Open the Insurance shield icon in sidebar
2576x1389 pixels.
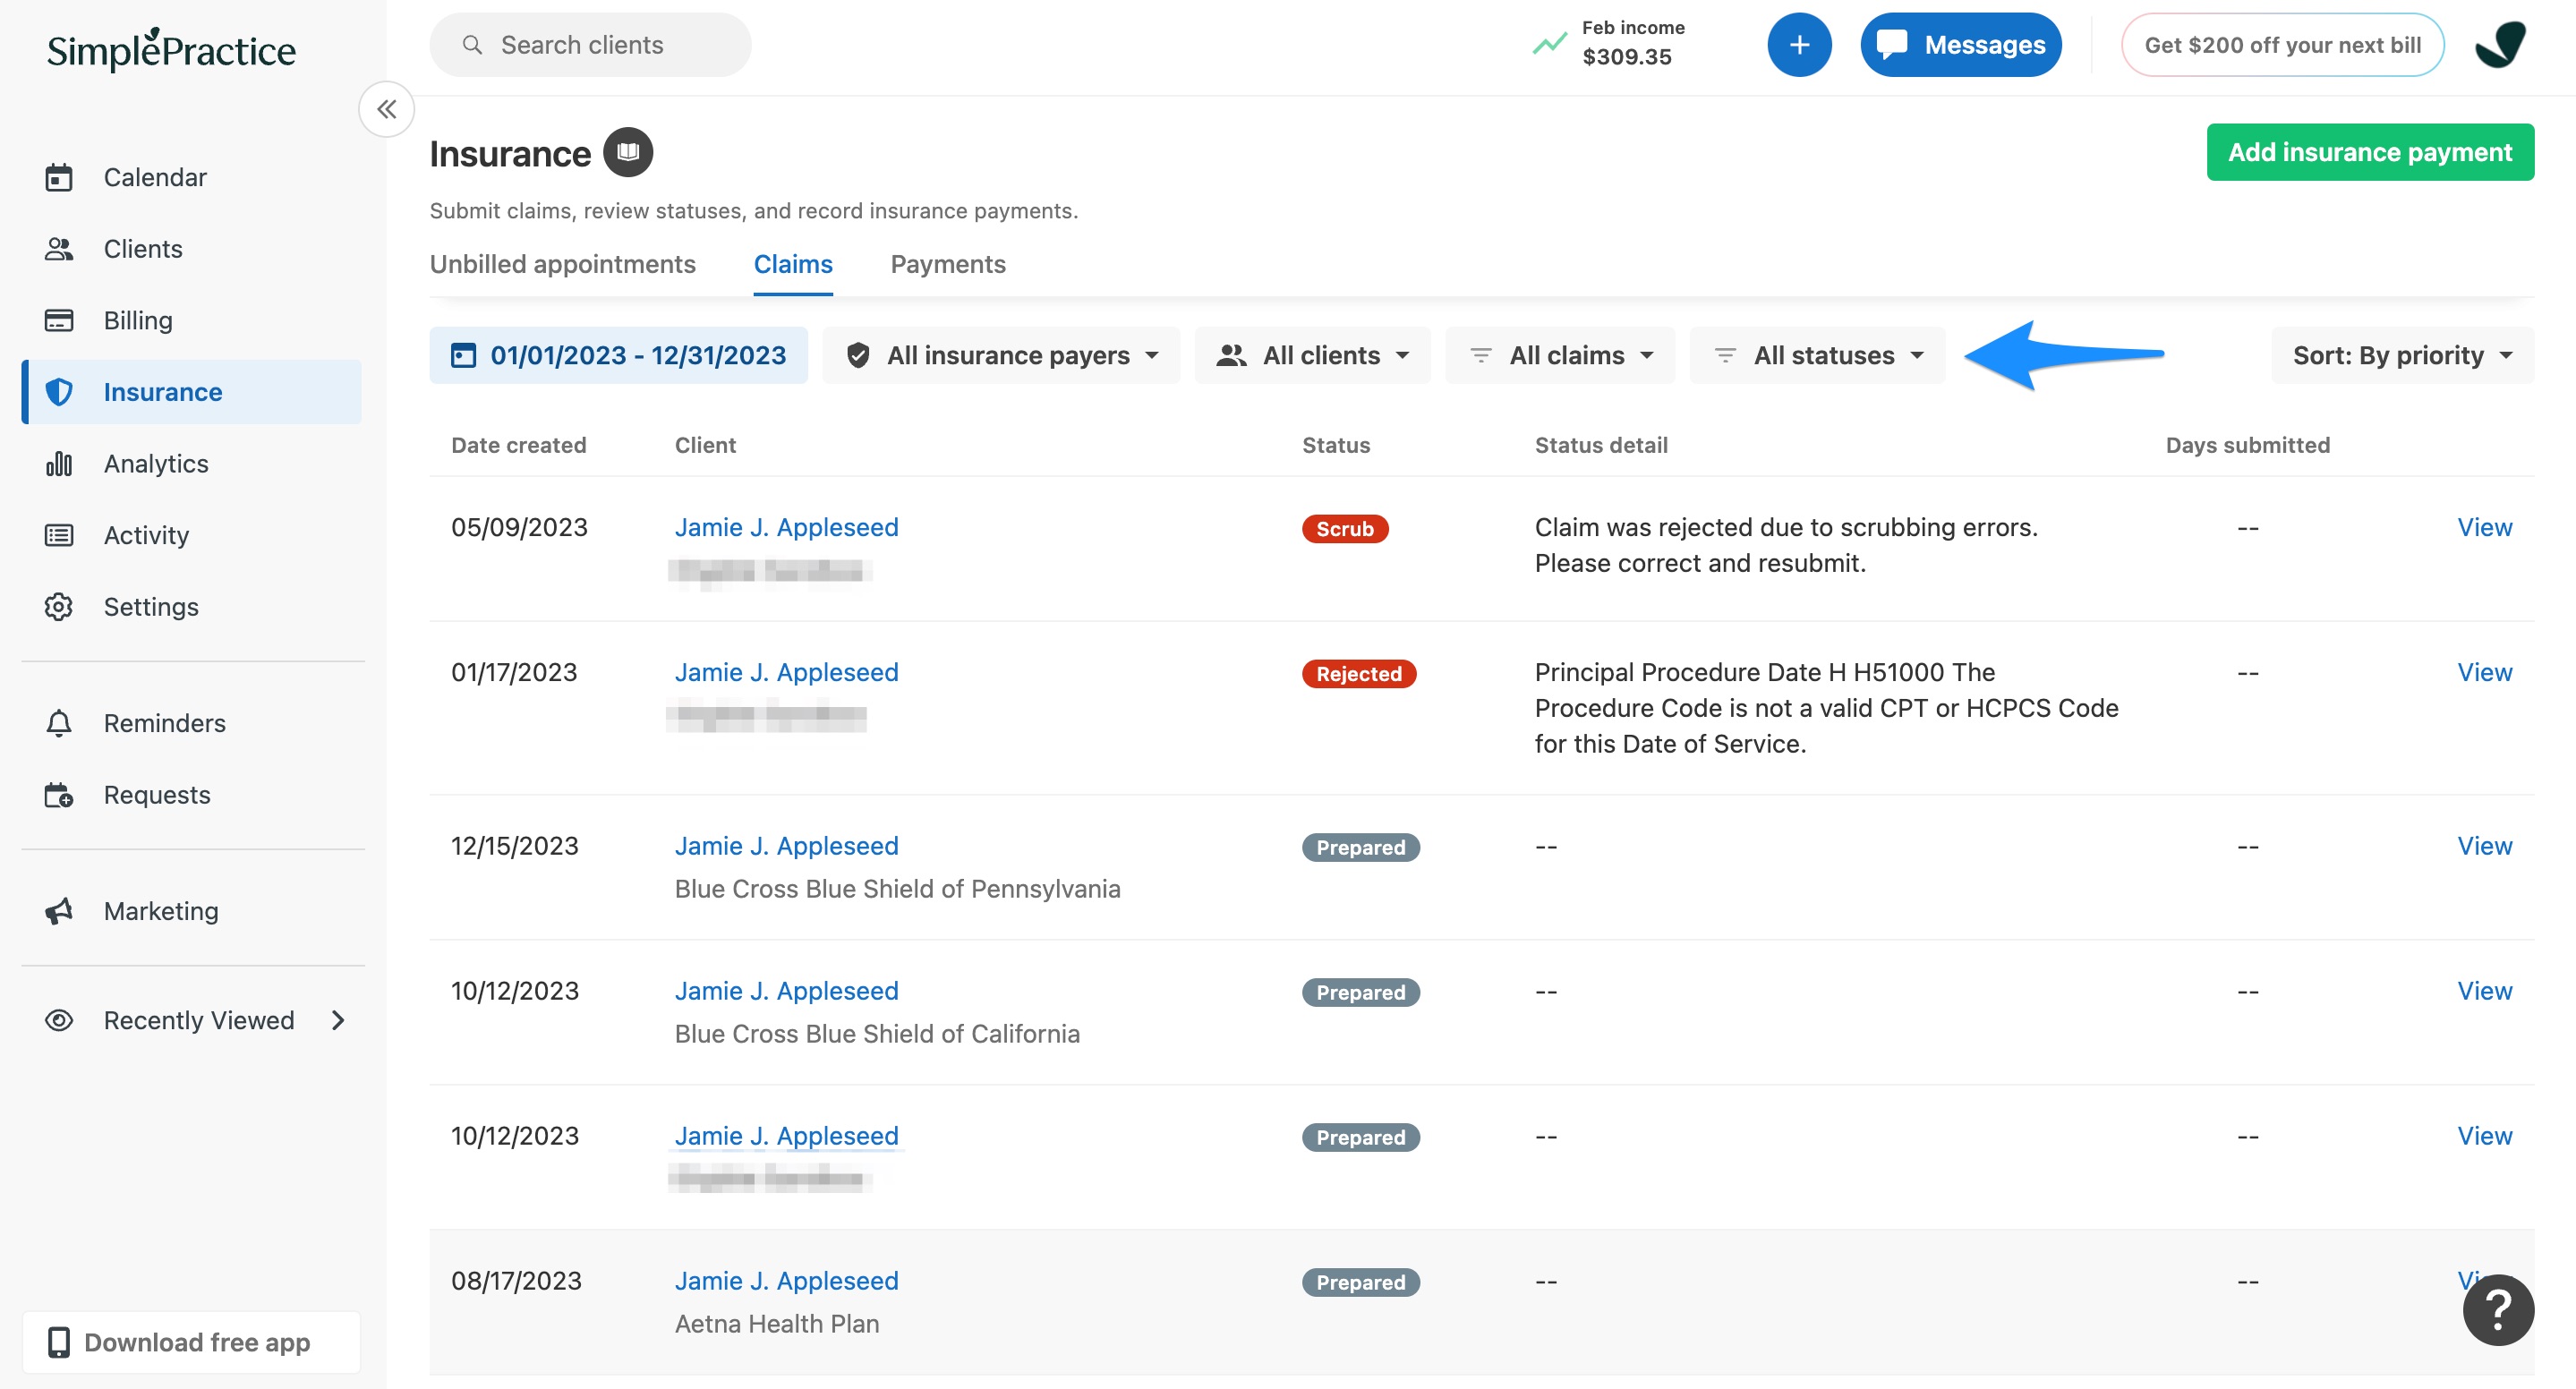(x=59, y=392)
